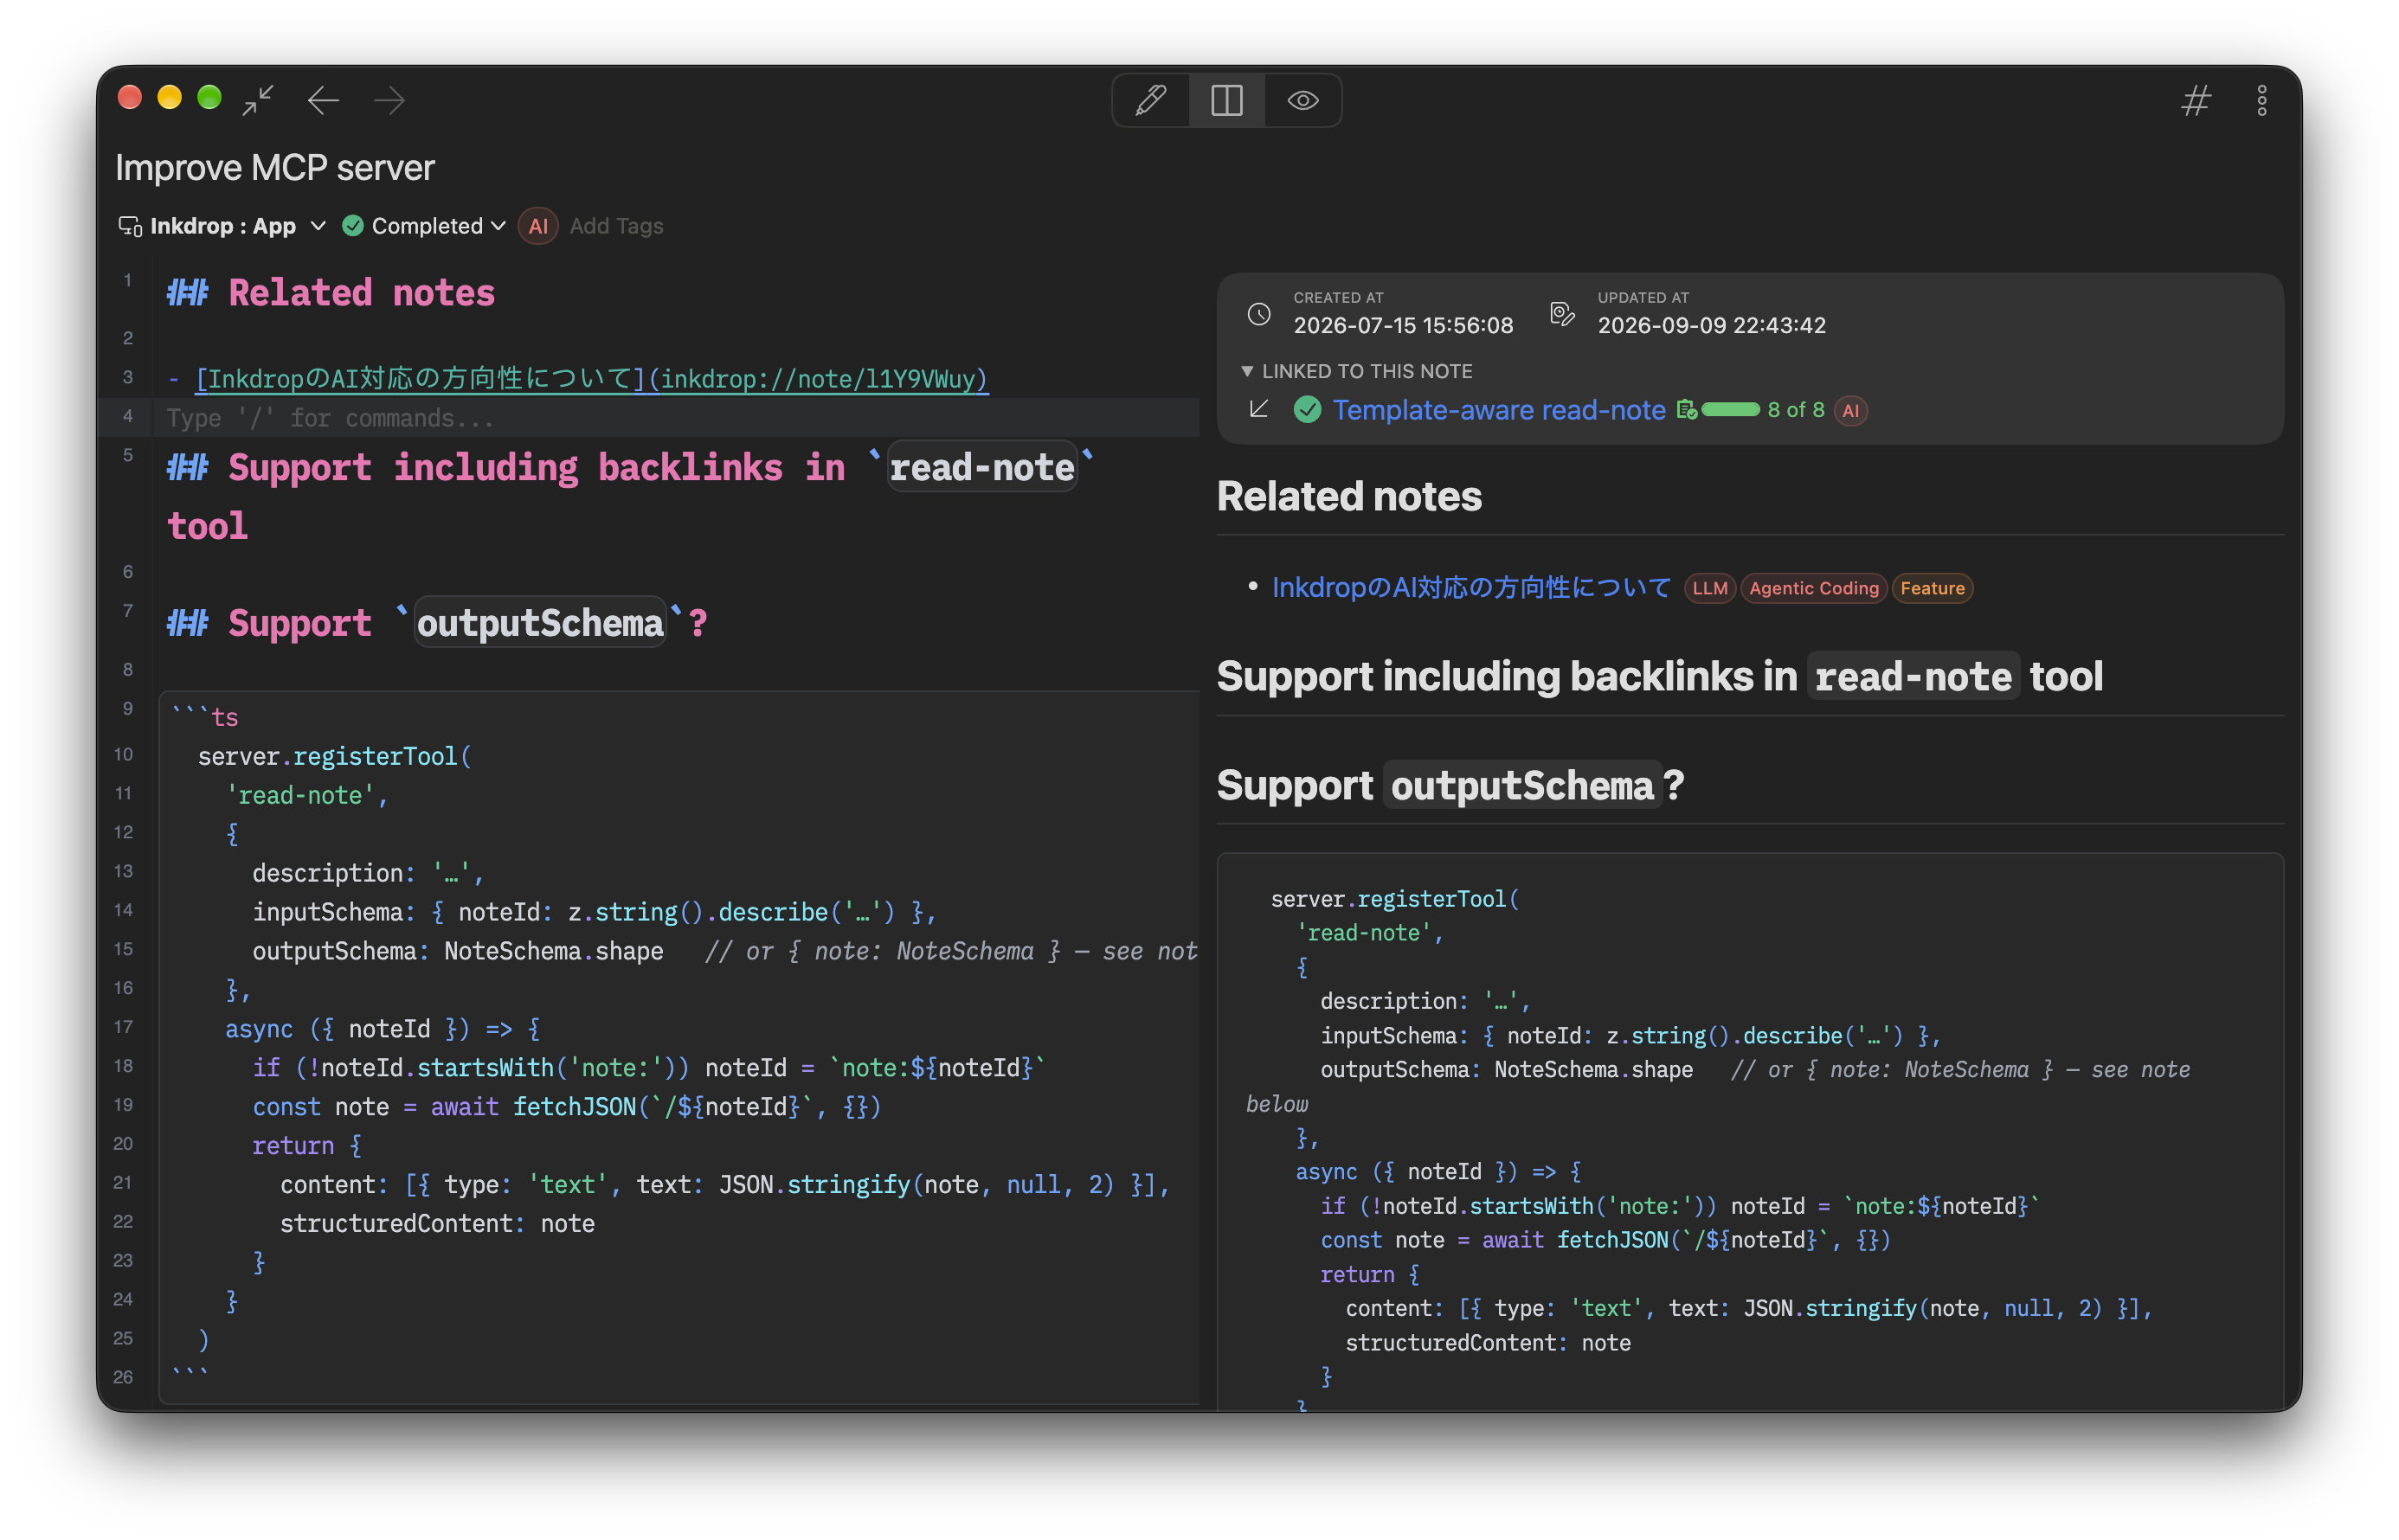
Task: Change the Completed status dropdown
Action: (423, 226)
